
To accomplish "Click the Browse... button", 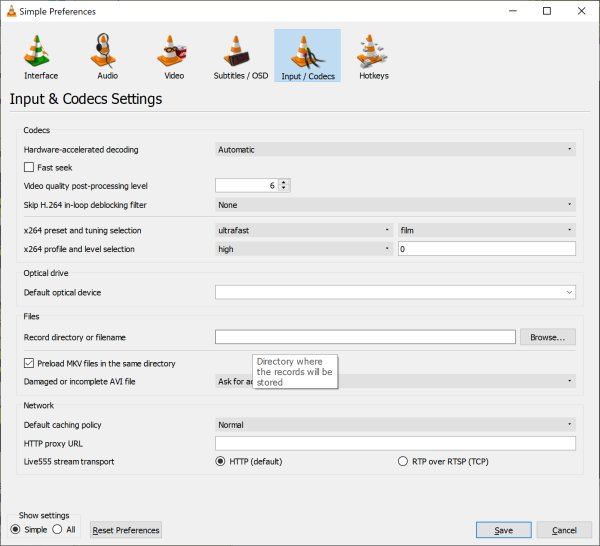I will point(548,337).
